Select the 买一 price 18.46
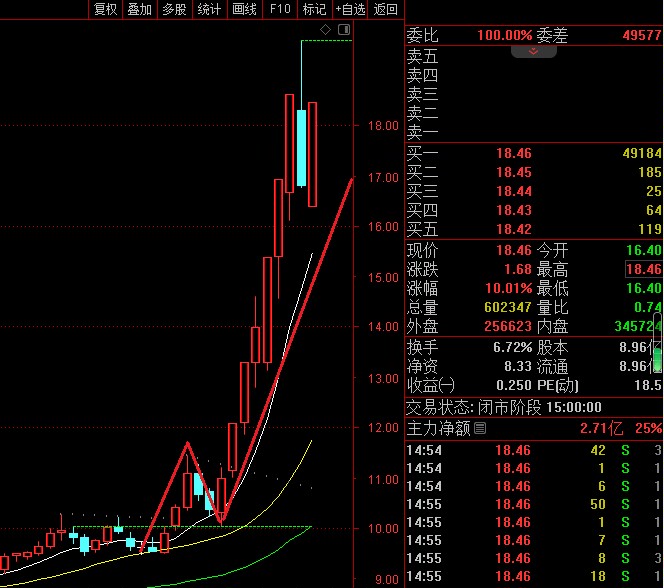664x588 pixels. [x=514, y=153]
